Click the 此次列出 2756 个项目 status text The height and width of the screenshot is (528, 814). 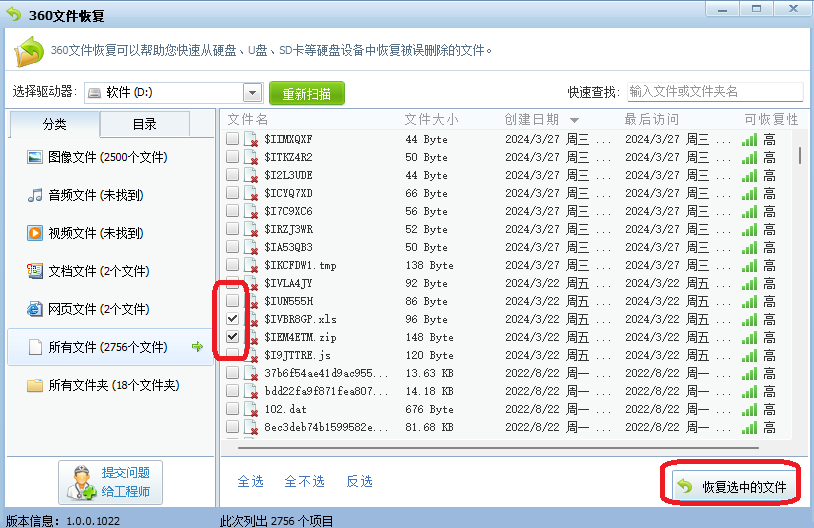tap(277, 521)
